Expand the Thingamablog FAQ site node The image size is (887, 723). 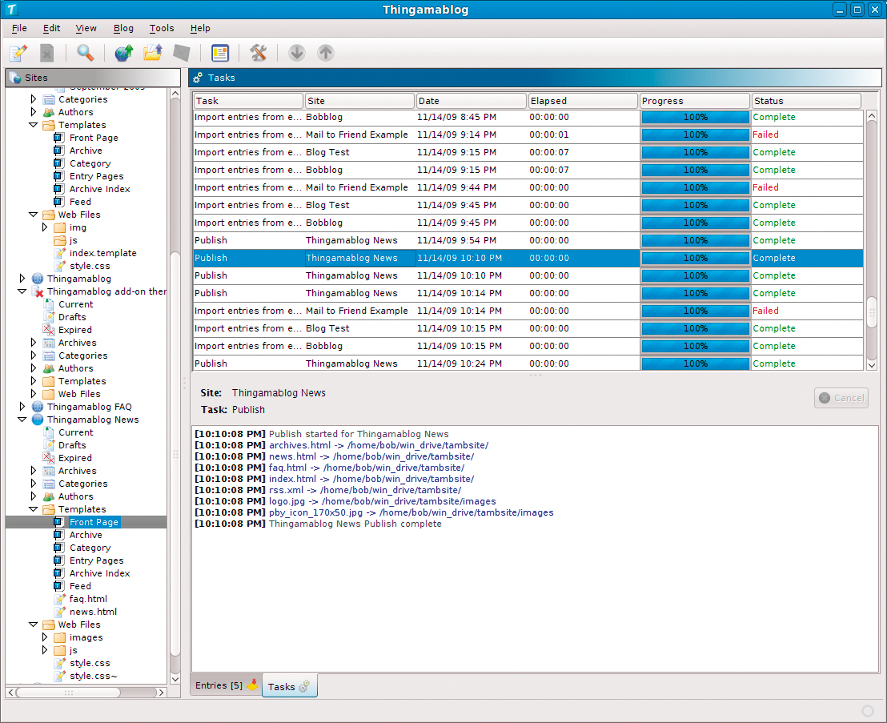(22, 406)
